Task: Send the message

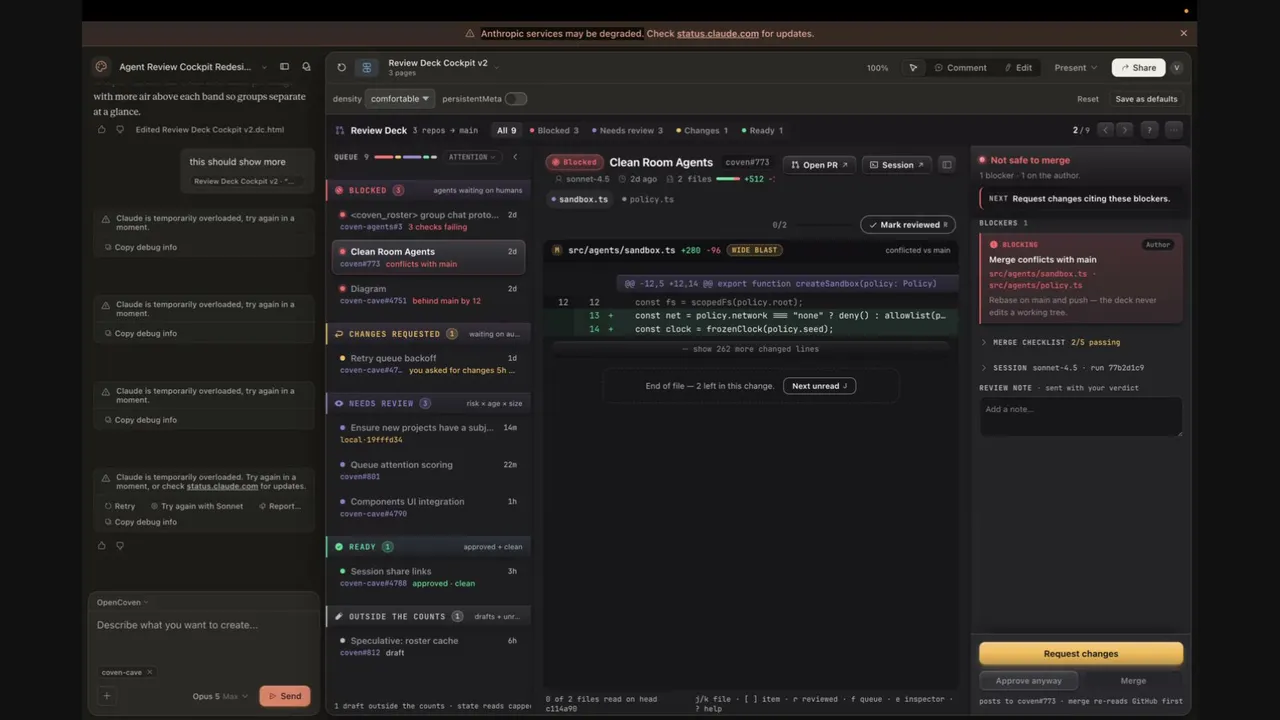Action: click(x=285, y=696)
